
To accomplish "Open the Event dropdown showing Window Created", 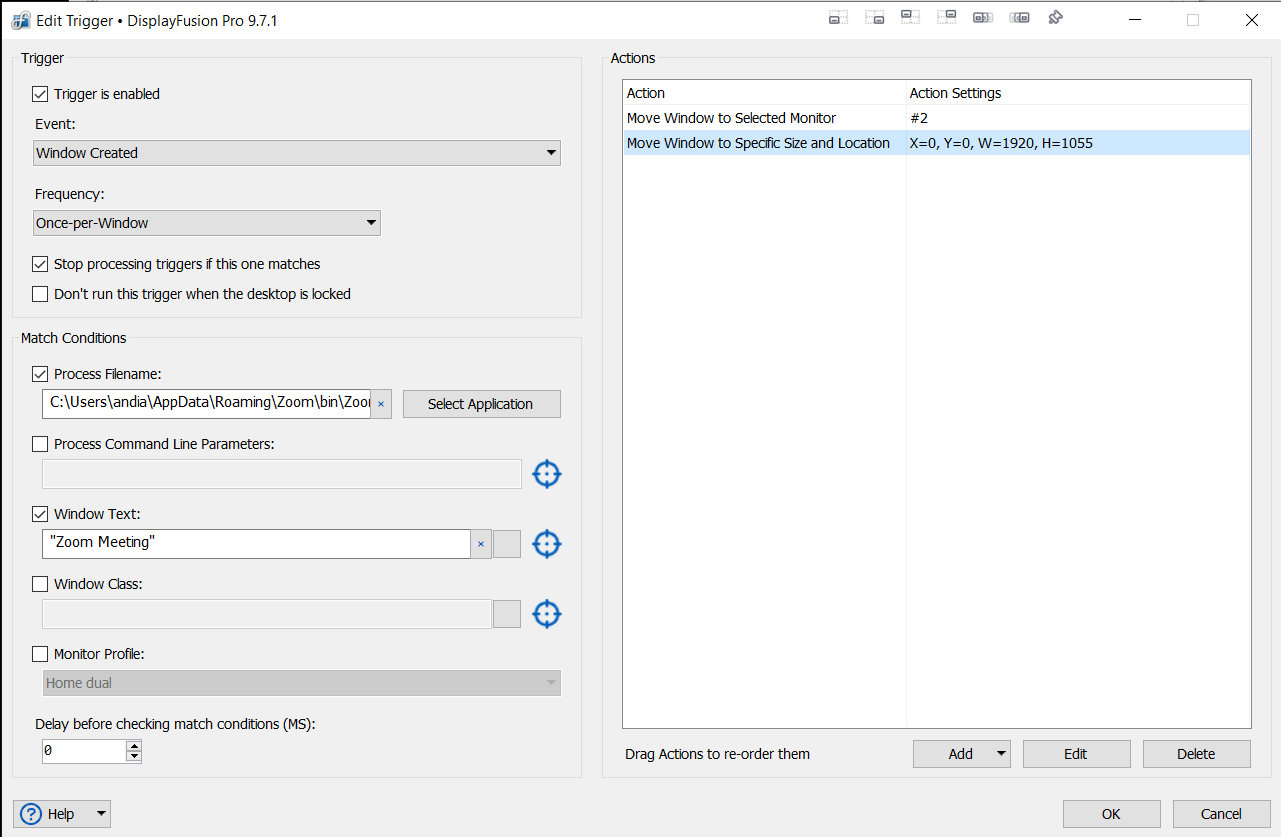I will [296, 153].
